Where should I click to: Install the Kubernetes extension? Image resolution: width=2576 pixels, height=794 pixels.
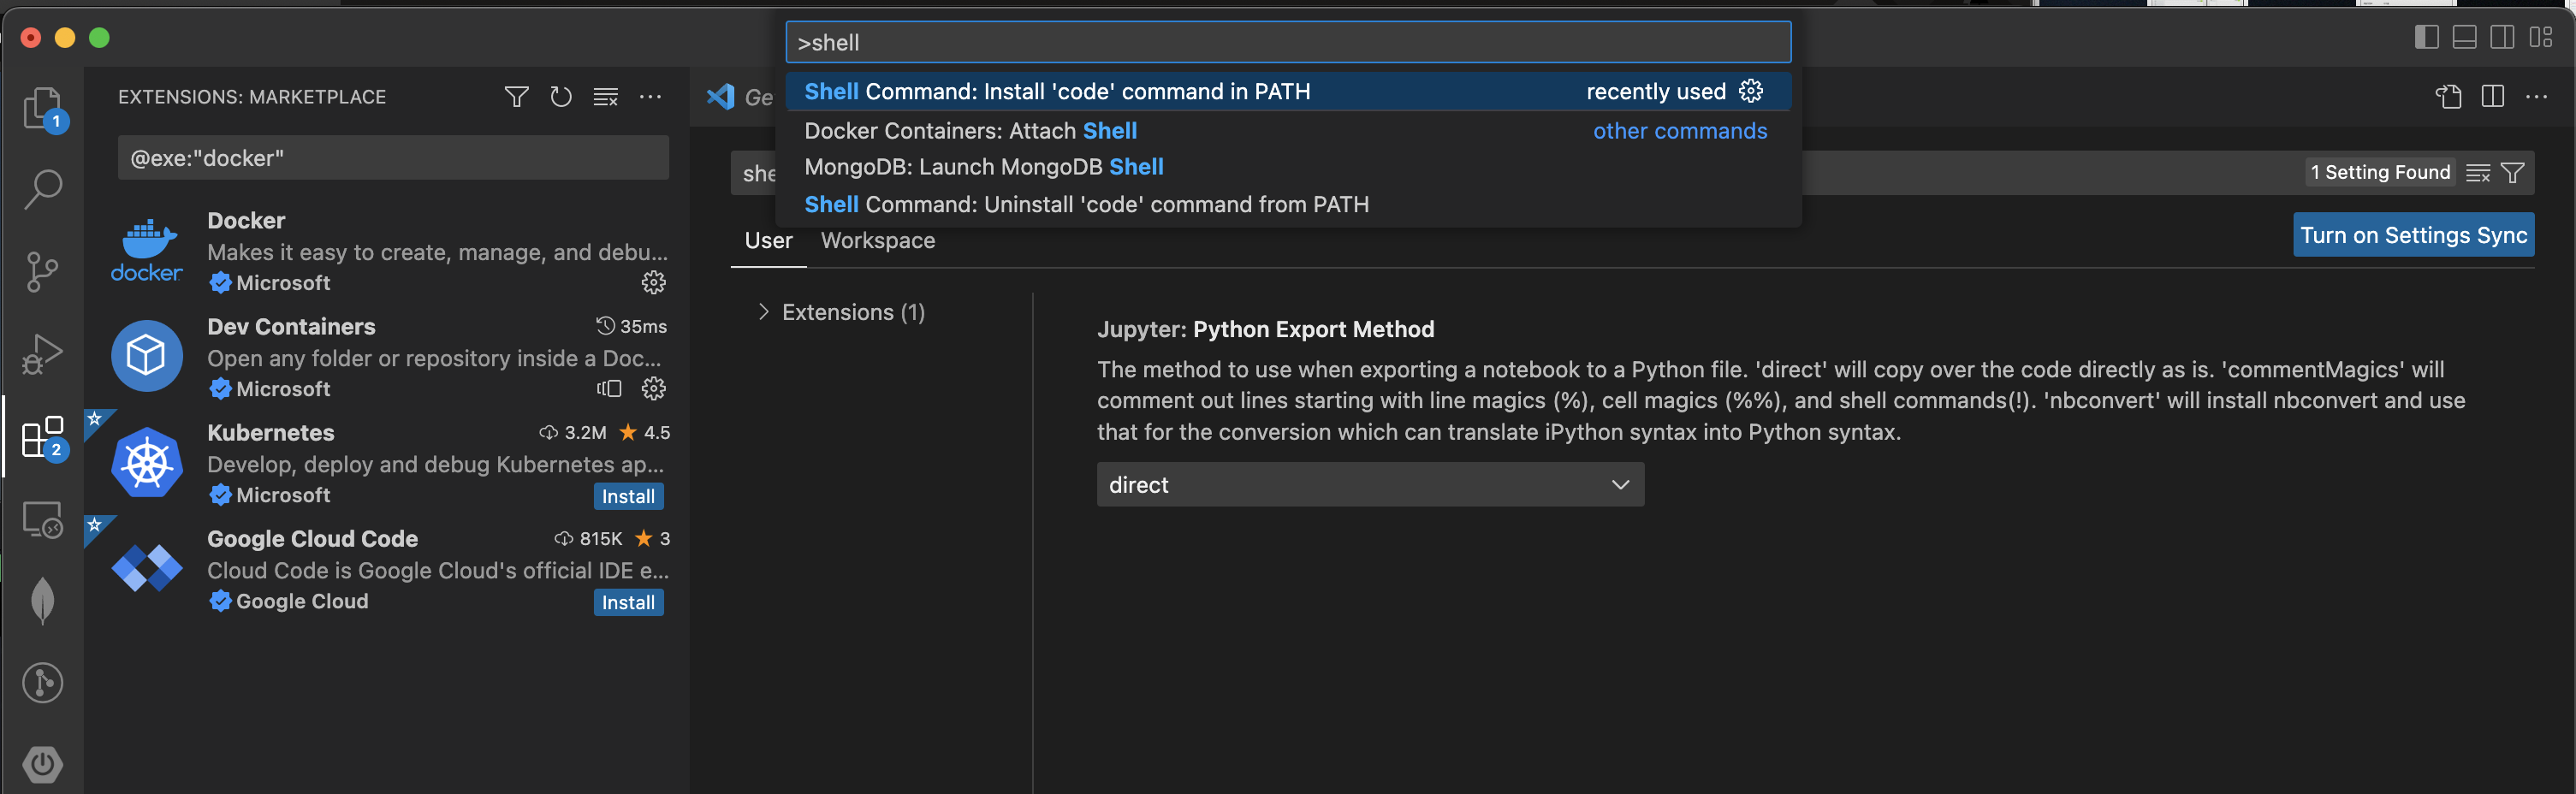(627, 496)
